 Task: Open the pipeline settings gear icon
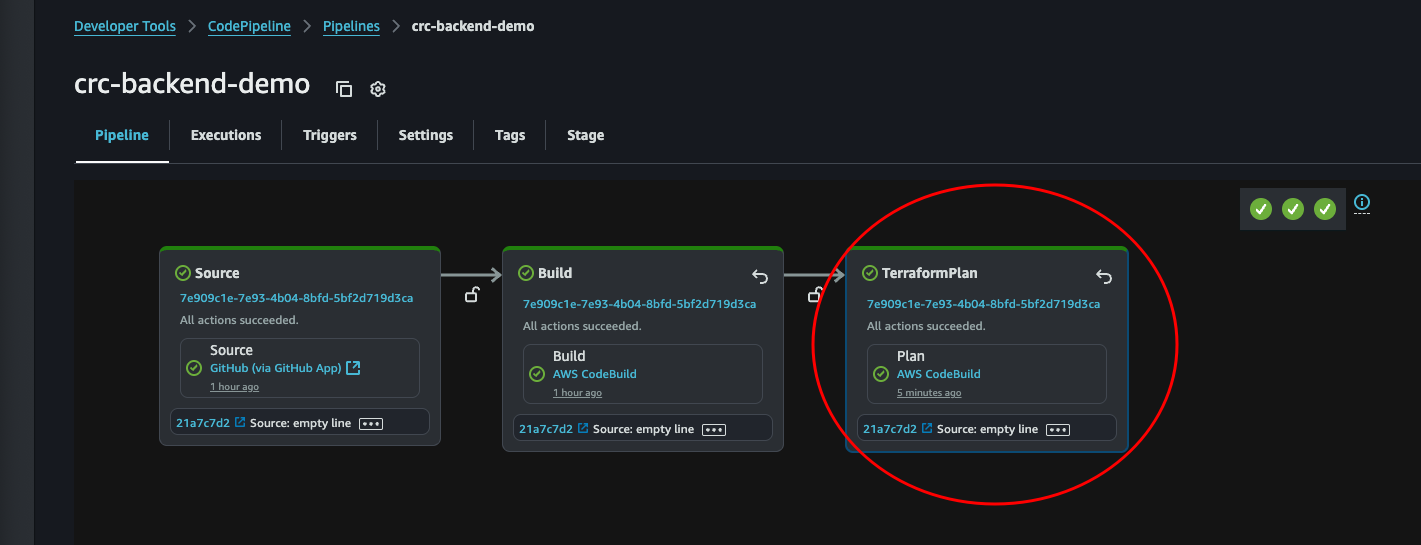[x=377, y=89]
